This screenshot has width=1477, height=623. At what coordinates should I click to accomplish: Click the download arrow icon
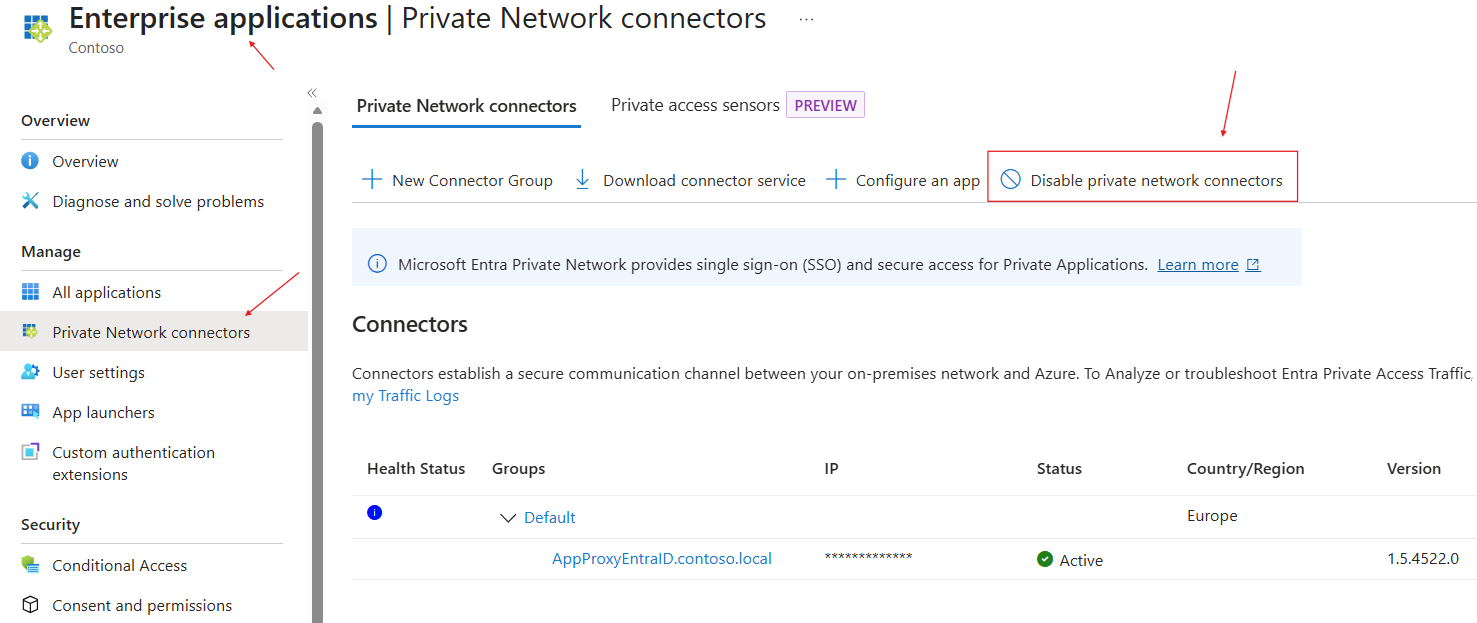582,180
